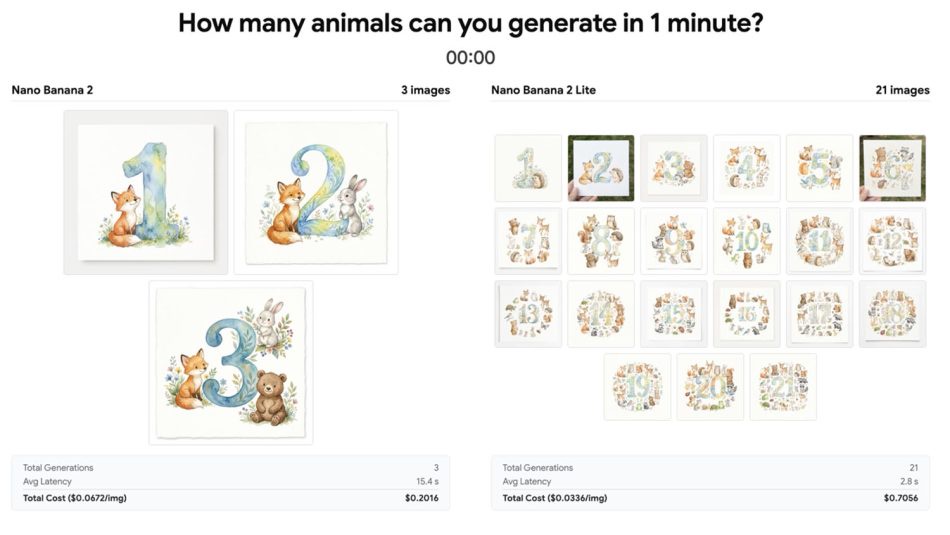The width and height of the screenshot is (950, 535).
Task: Open the Nano Banana 2 image numbered 1
Action: pos(146,192)
